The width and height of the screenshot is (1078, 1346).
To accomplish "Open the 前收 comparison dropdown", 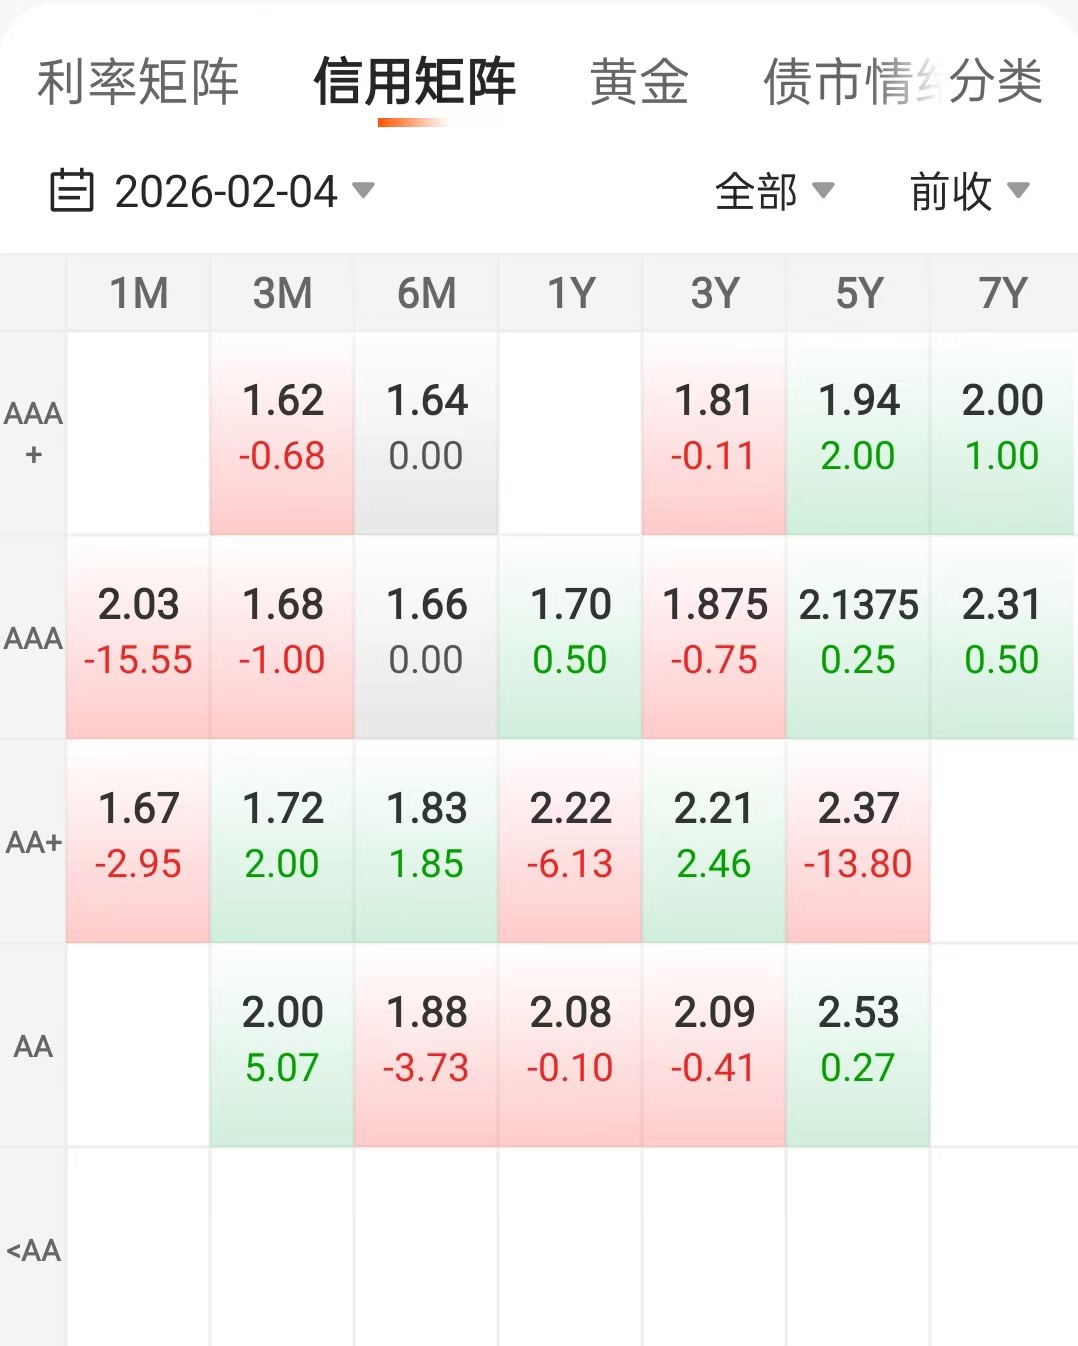I will (x=968, y=191).
